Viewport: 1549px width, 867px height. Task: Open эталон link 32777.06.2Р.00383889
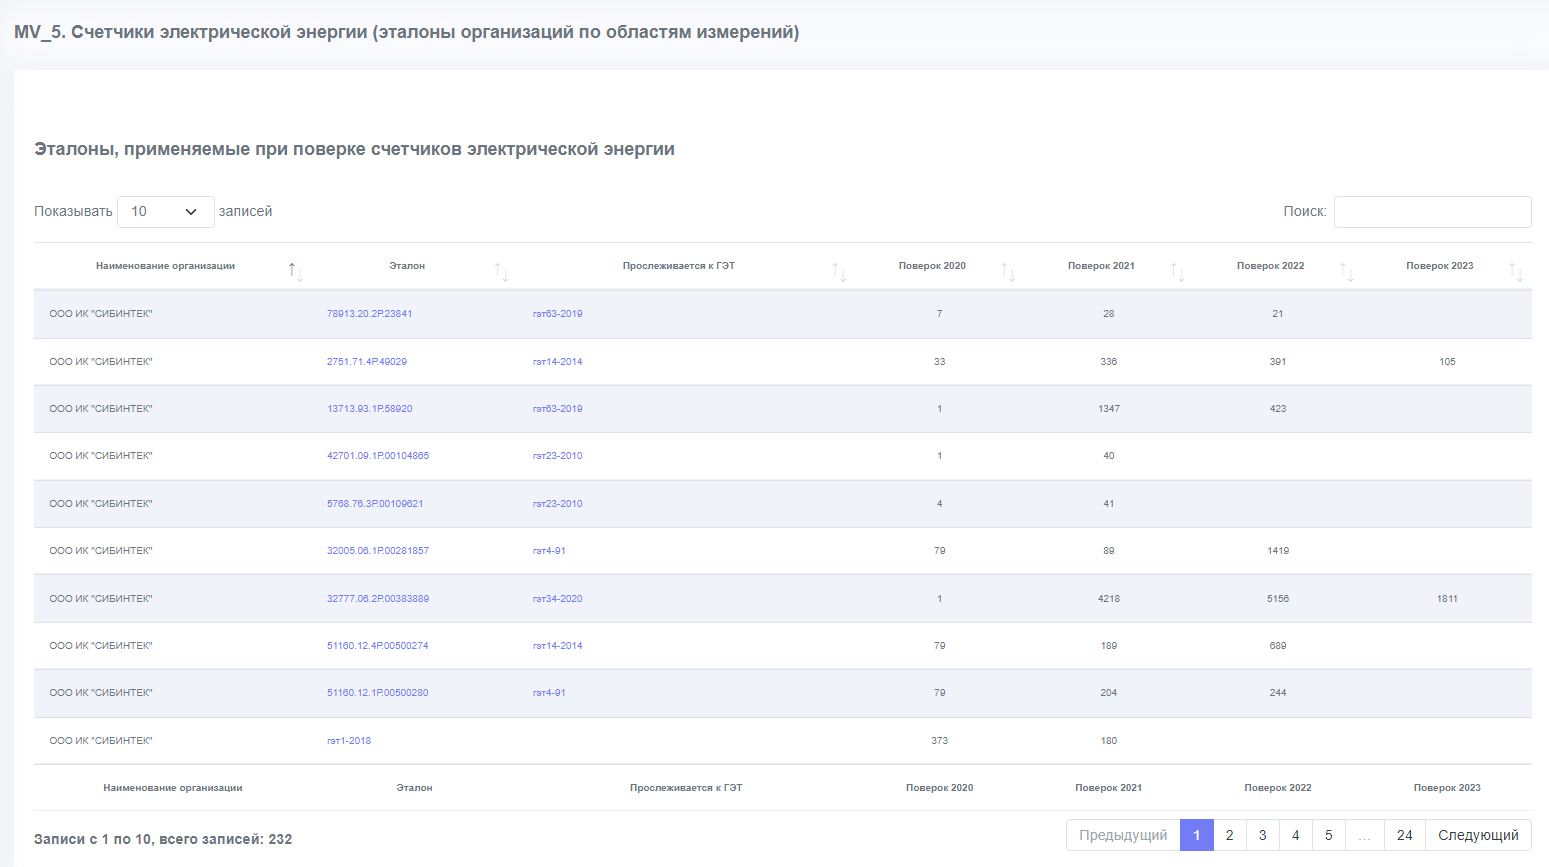point(378,599)
